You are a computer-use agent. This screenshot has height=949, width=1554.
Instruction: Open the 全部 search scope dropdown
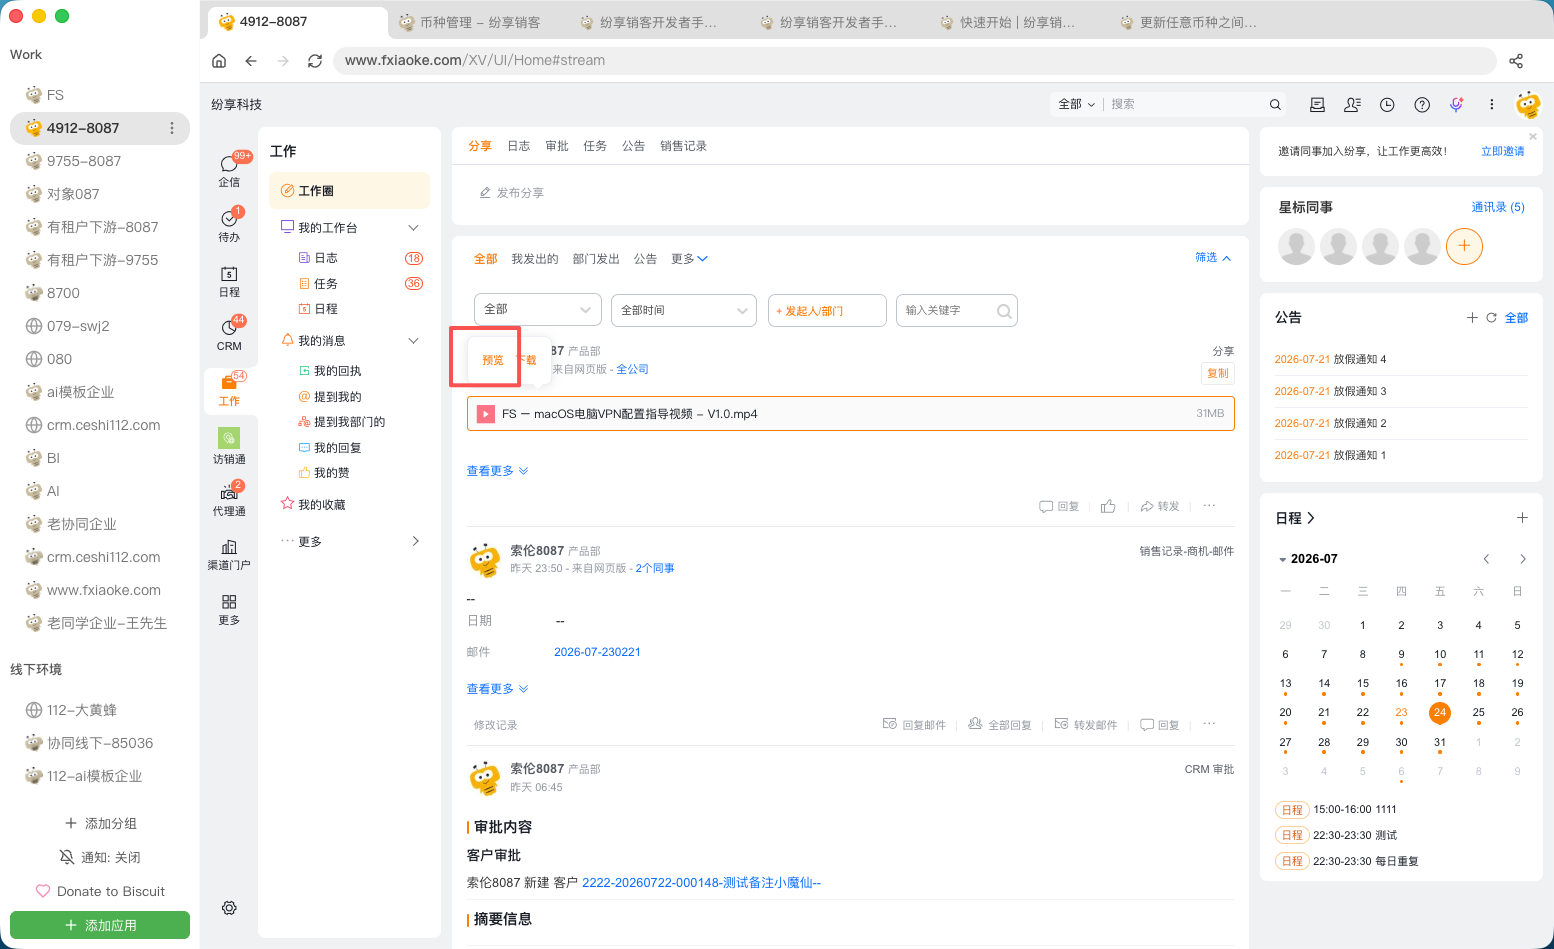pyautogui.click(x=1077, y=104)
